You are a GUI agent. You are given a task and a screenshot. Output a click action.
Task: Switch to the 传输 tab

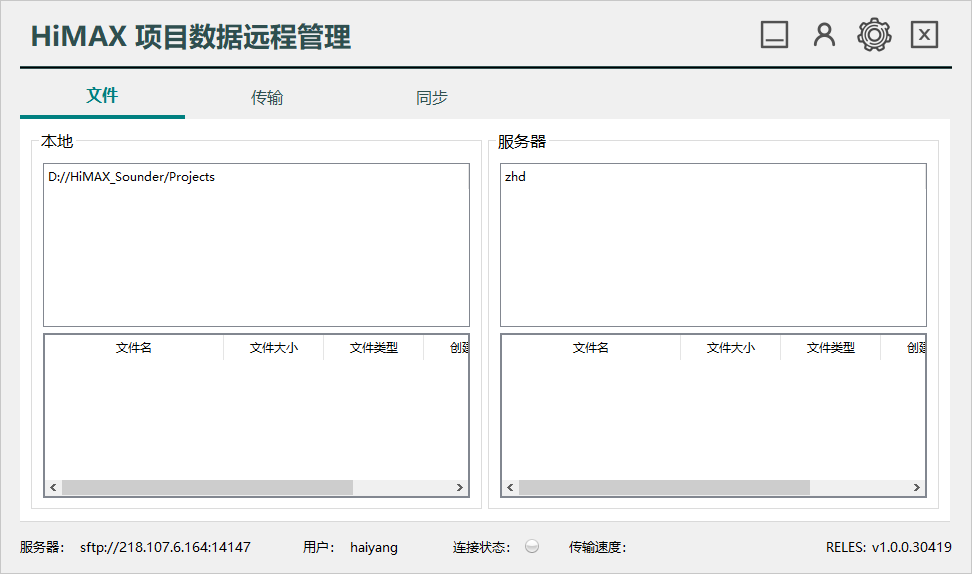(x=267, y=97)
